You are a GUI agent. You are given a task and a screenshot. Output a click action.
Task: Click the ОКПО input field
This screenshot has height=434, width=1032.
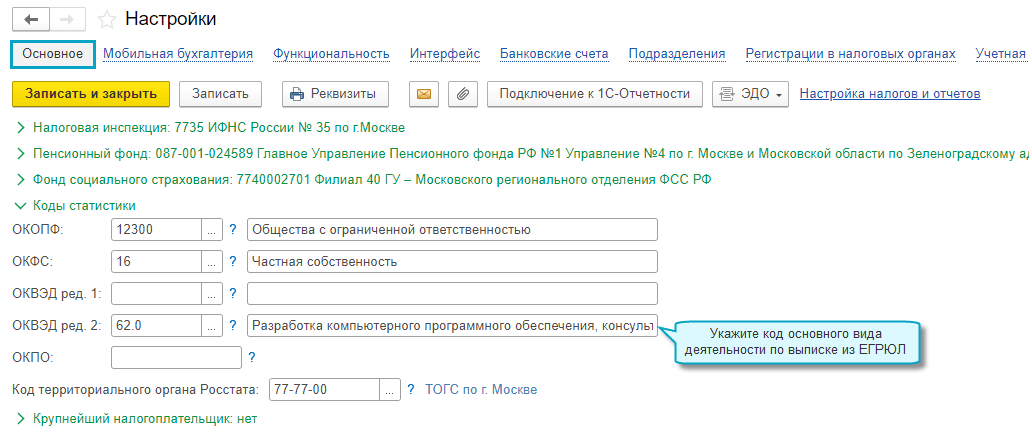176,357
